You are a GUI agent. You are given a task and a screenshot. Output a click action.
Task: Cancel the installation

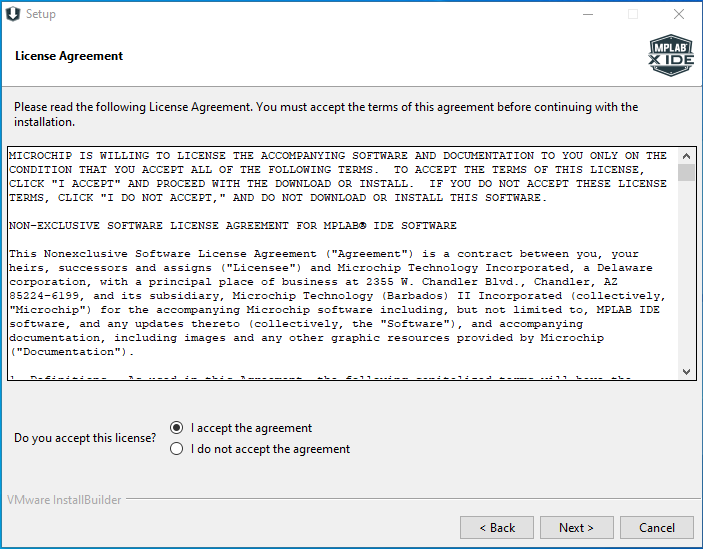pos(657,527)
